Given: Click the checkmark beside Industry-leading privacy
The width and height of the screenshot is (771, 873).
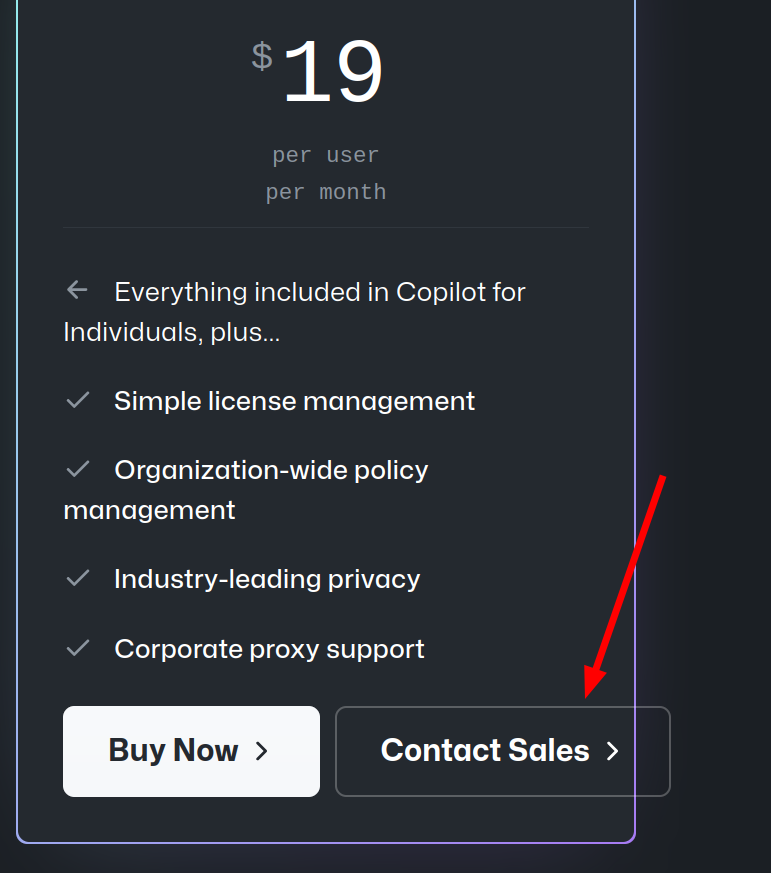Looking at the screenshot, I should pyautogui.click(x=78, y=578).
